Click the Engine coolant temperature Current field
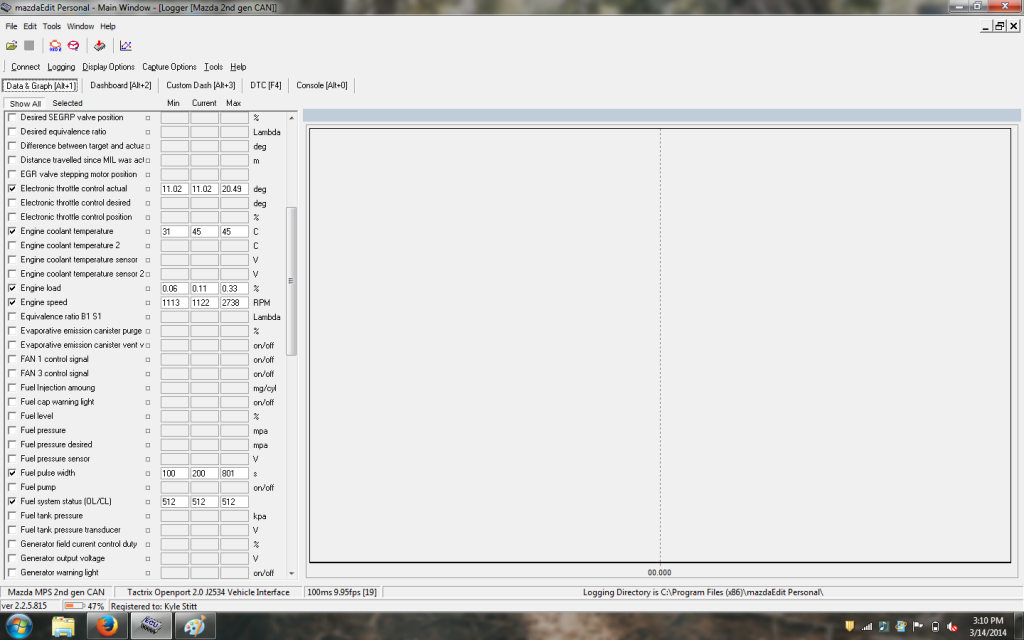The width and height of the screenshot is (1024, 640). pyautogui.click(x=204, y=232)
